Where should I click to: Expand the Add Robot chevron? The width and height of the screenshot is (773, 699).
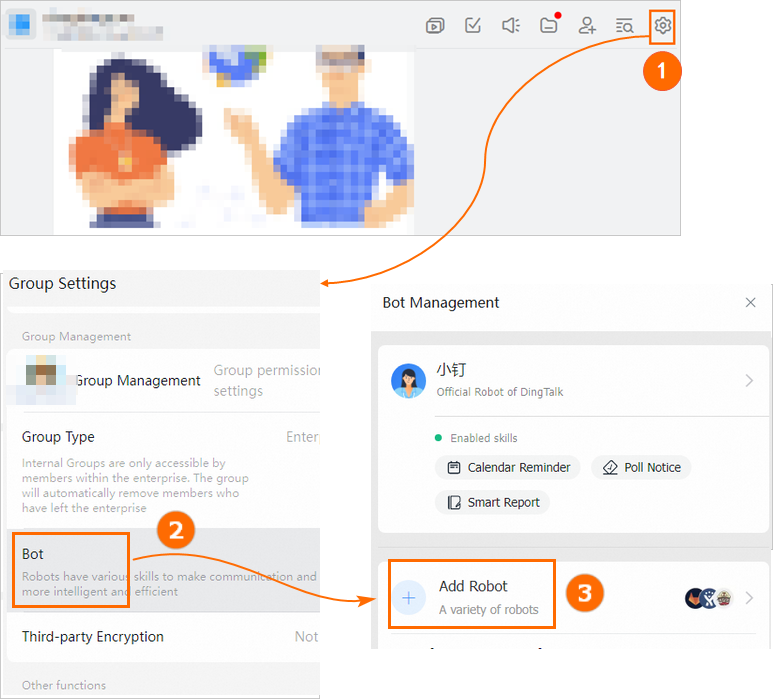coord(749,598)
